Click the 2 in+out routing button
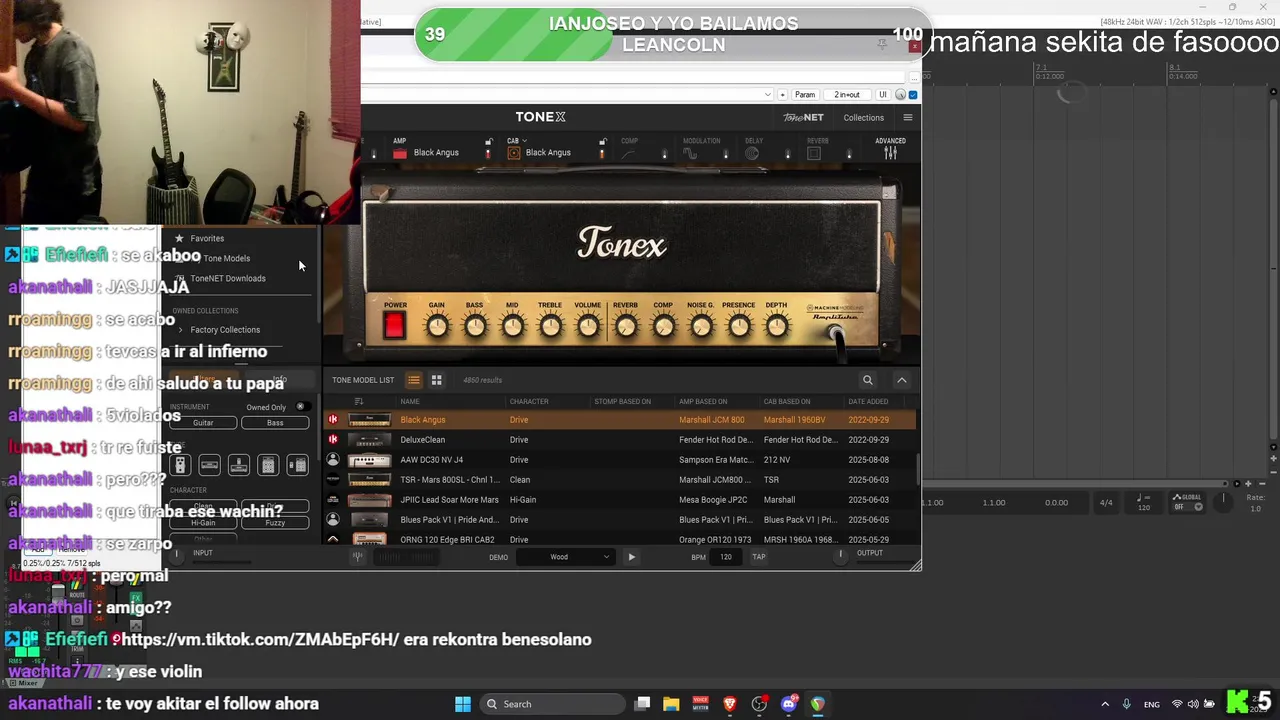The height and width of the screenshot is (720, 1280). [847, 95]
